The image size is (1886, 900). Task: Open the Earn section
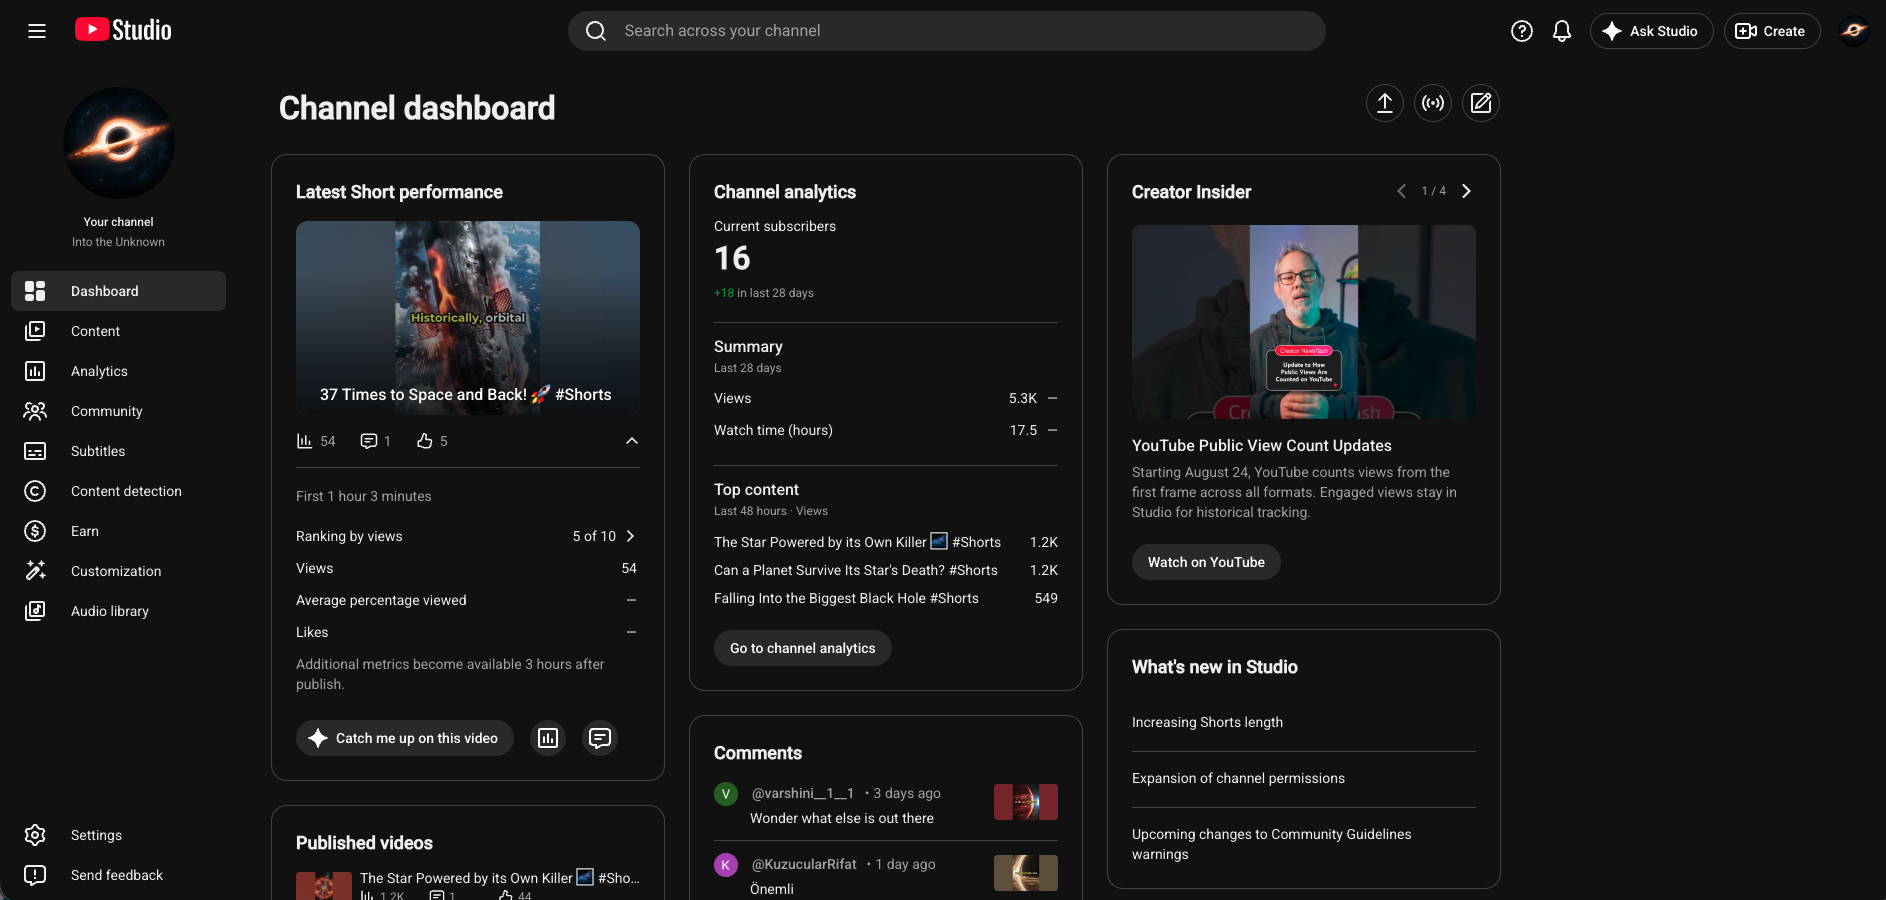click(x=118, y=531)
